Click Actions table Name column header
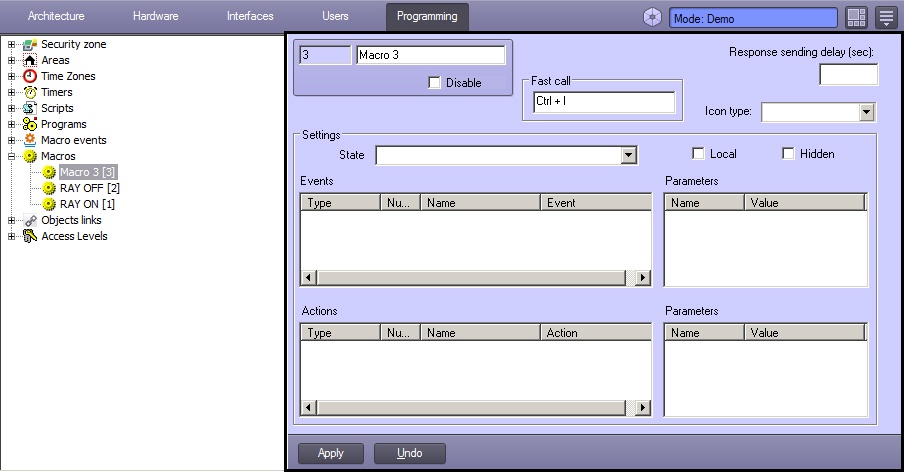This screenshot has width=904, height=472. tap(480, 333)
